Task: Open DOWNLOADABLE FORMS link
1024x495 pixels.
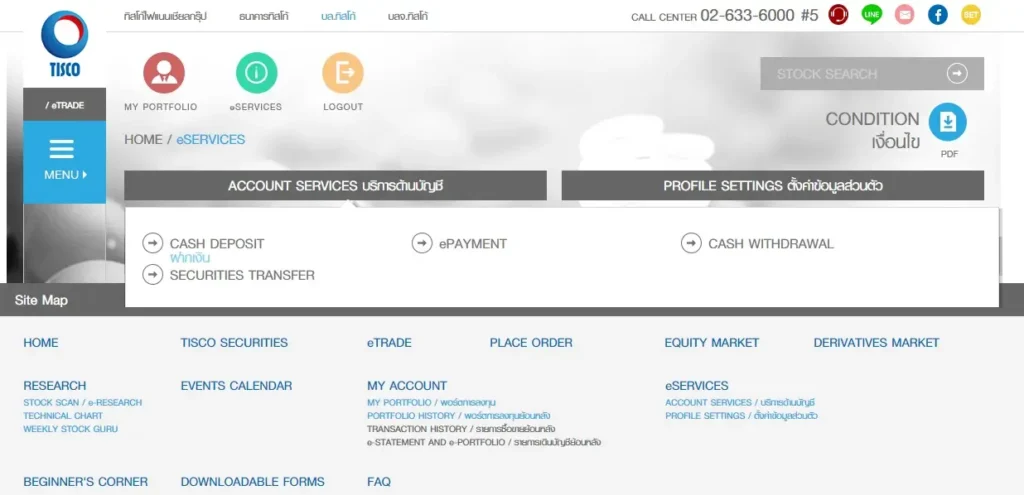Action: pyautogui.click(x=253, y=481)
